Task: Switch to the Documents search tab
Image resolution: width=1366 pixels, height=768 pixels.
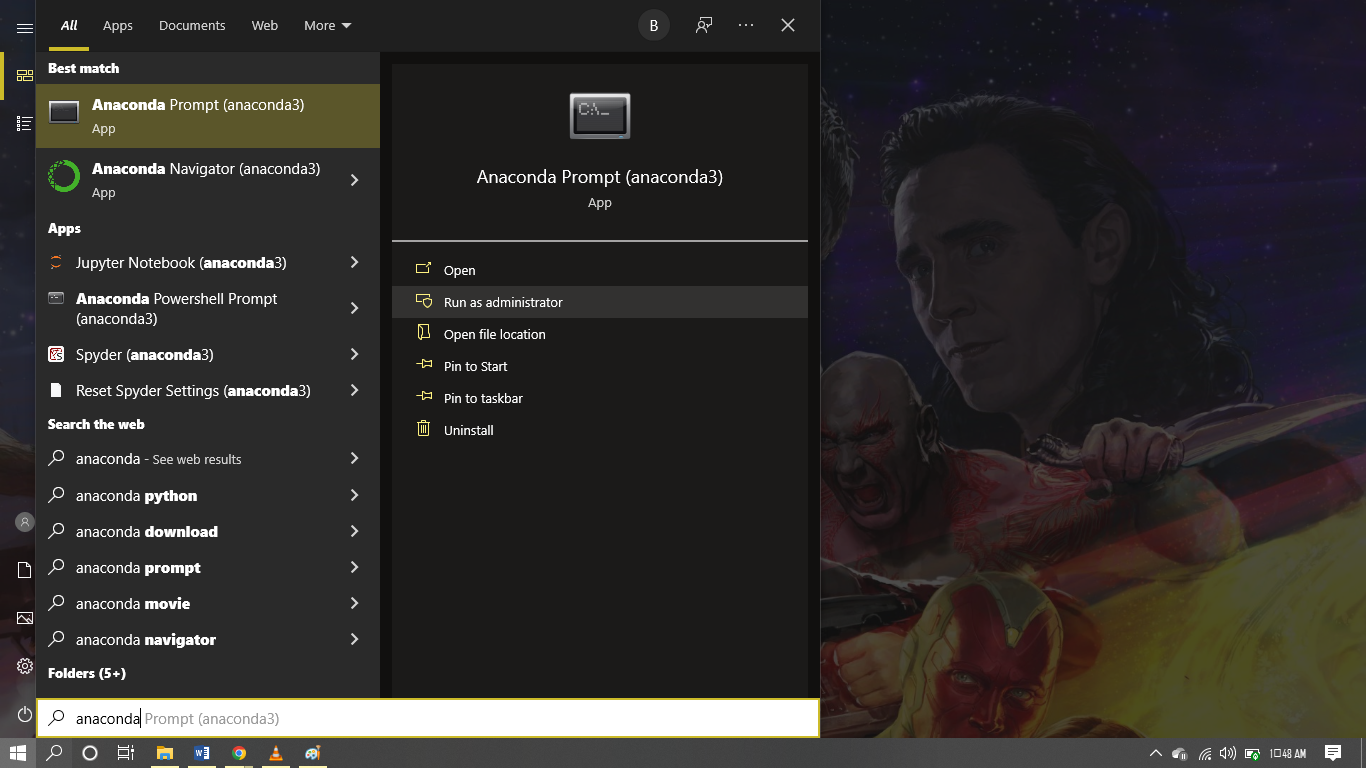Action: [192, 25]
